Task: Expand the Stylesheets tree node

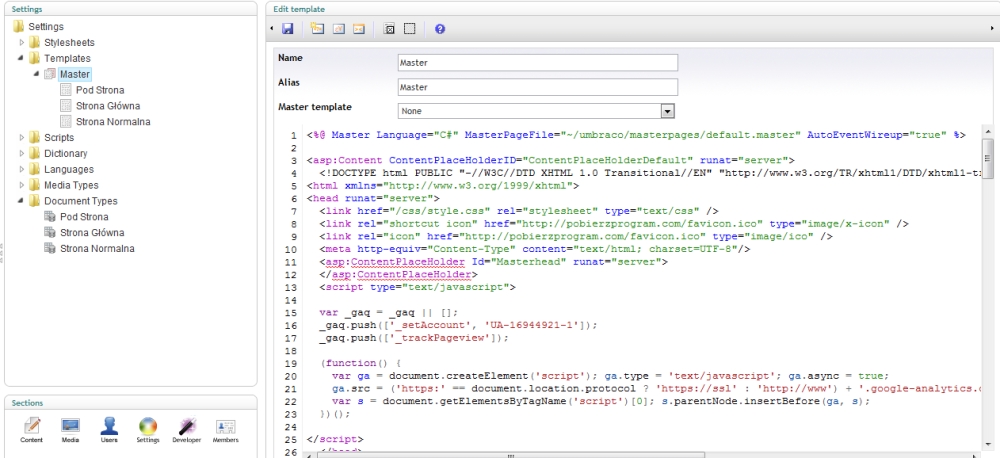Action: point(21,42)
